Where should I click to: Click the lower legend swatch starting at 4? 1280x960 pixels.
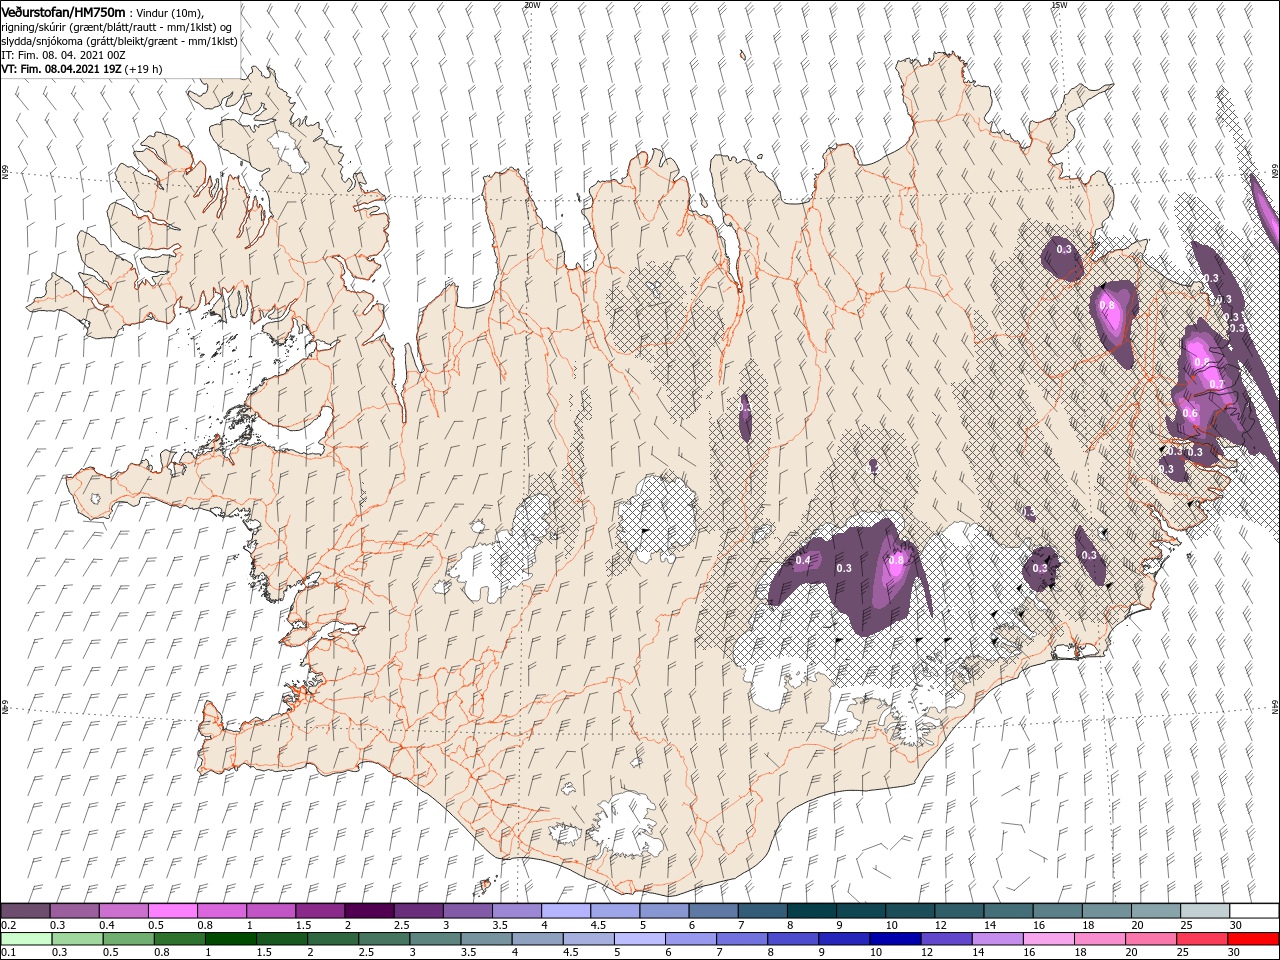pyautogui.click(x=537, y=939)
